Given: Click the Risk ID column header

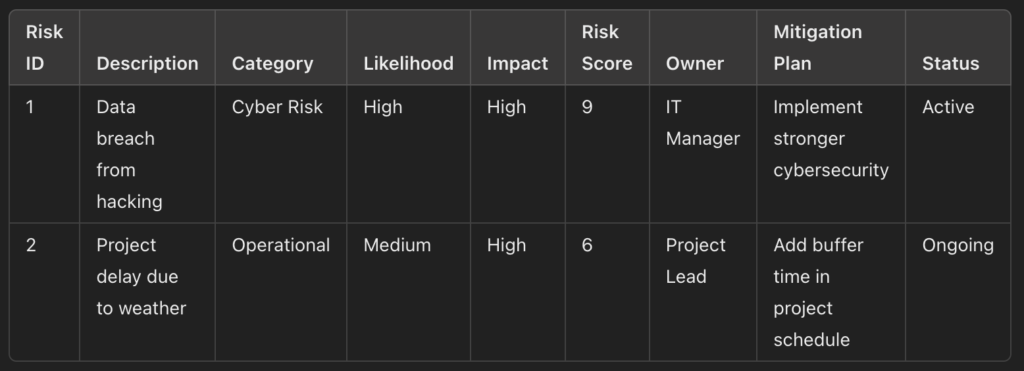Looking at the screenshot, I should tap(44, 48).
